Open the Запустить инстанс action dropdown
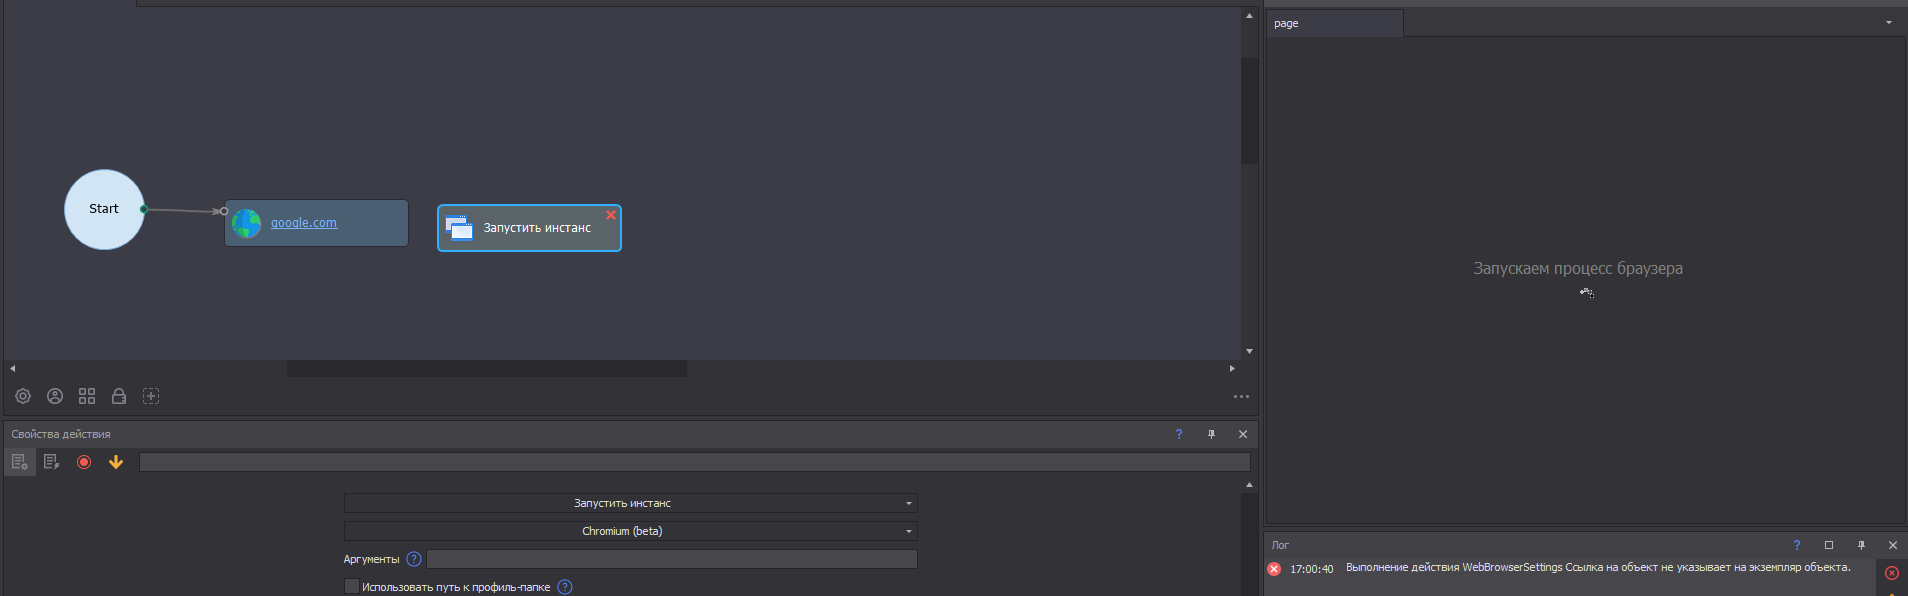This screenshot has width=1908, height=596. [x=631, y=503]
